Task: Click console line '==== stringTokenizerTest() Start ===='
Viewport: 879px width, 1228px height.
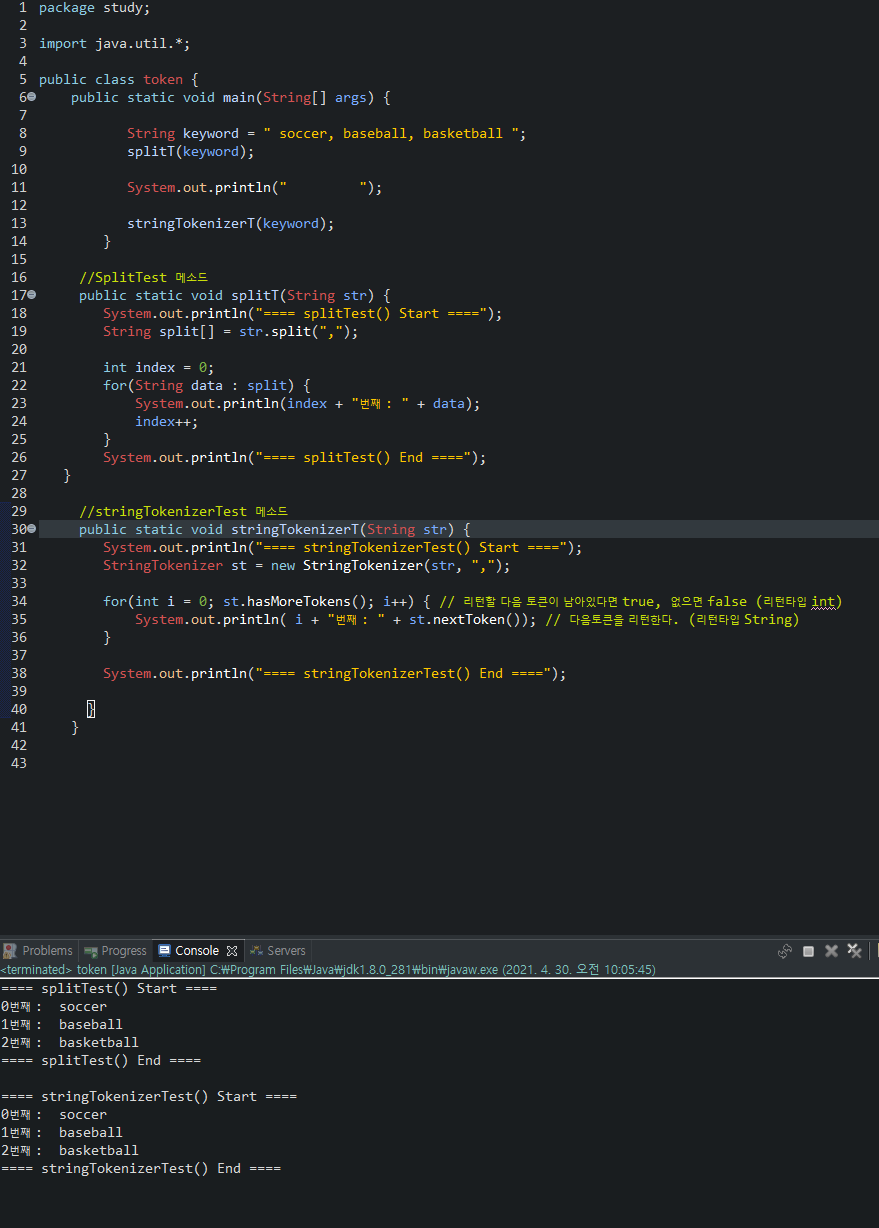Action: pyautogui.click(x=149, y=1097)
